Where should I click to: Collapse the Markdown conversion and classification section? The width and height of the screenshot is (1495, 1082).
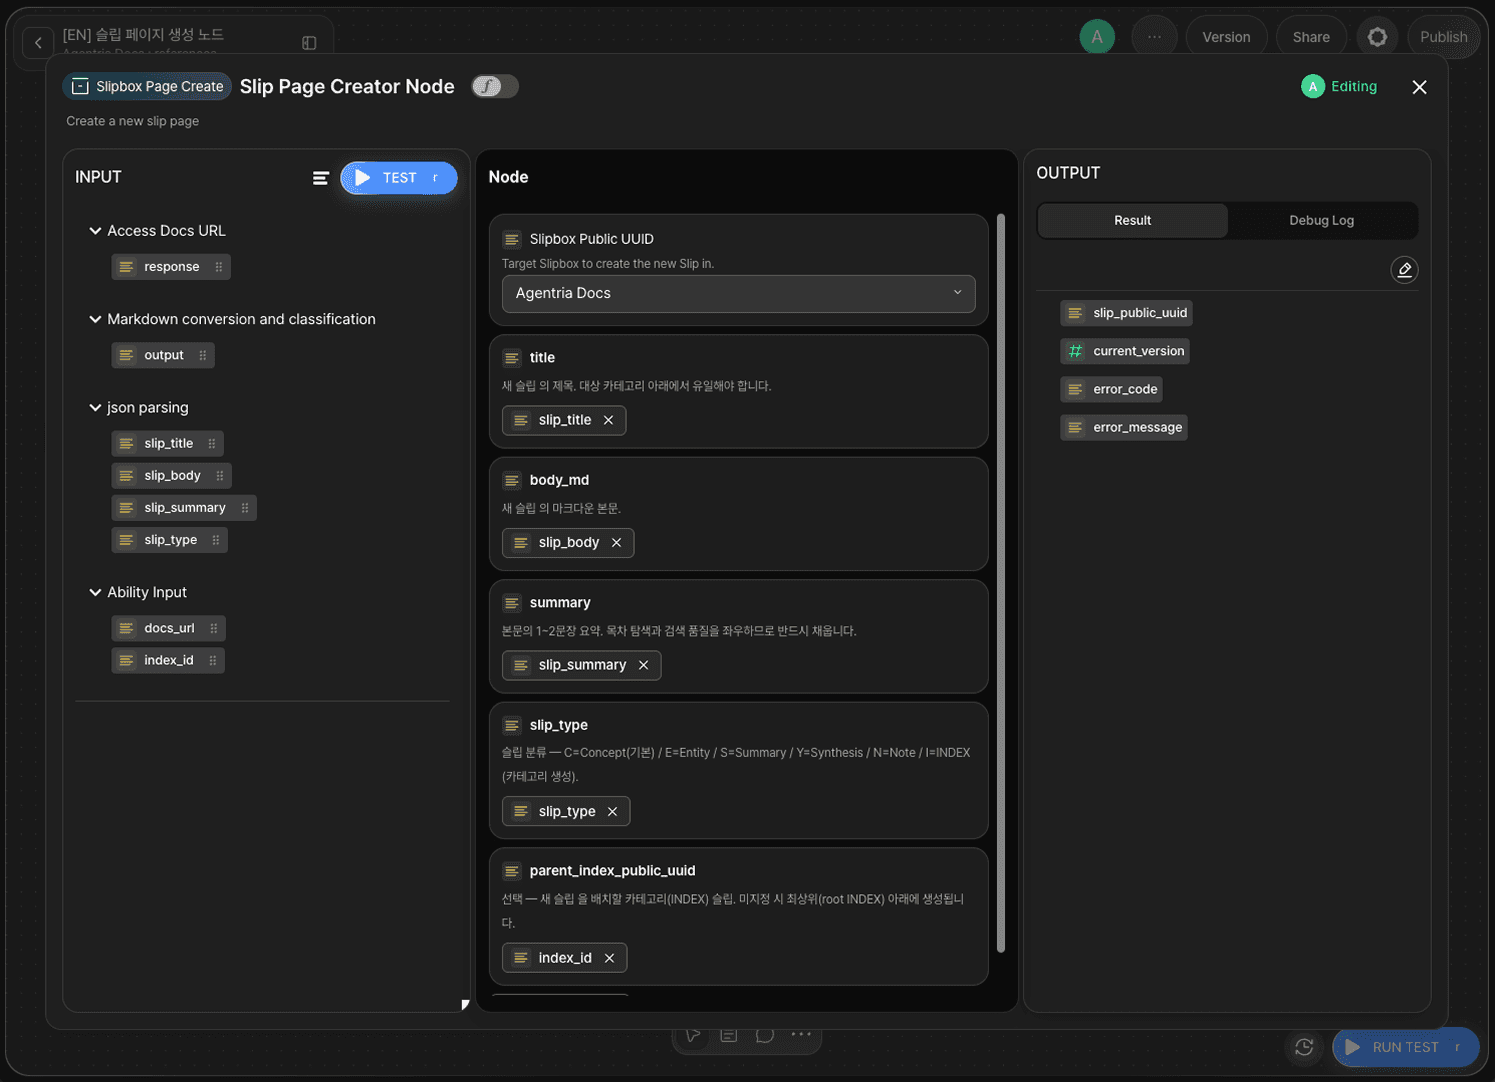pyautogui.click(x=95, y=319)
